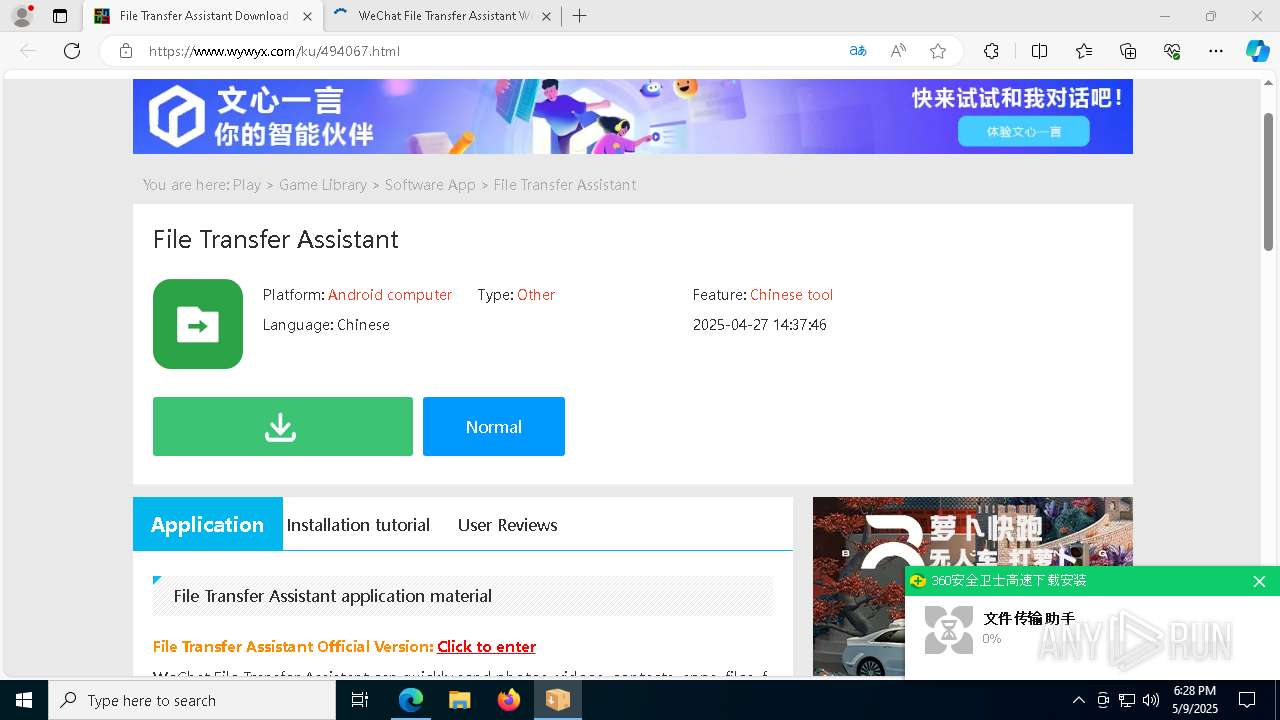Click the banner's blue try-now button
Viewport: 1280px width, 720px height.
click(x=1023, y=131)
